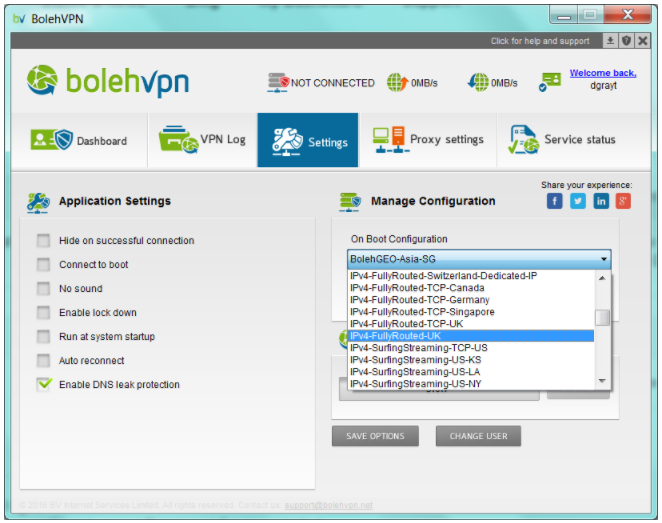Viewport: 662px width, 523px height.
Task: Close the dark help and support bar
Action: pyautogui.click(x=643, y=41)
